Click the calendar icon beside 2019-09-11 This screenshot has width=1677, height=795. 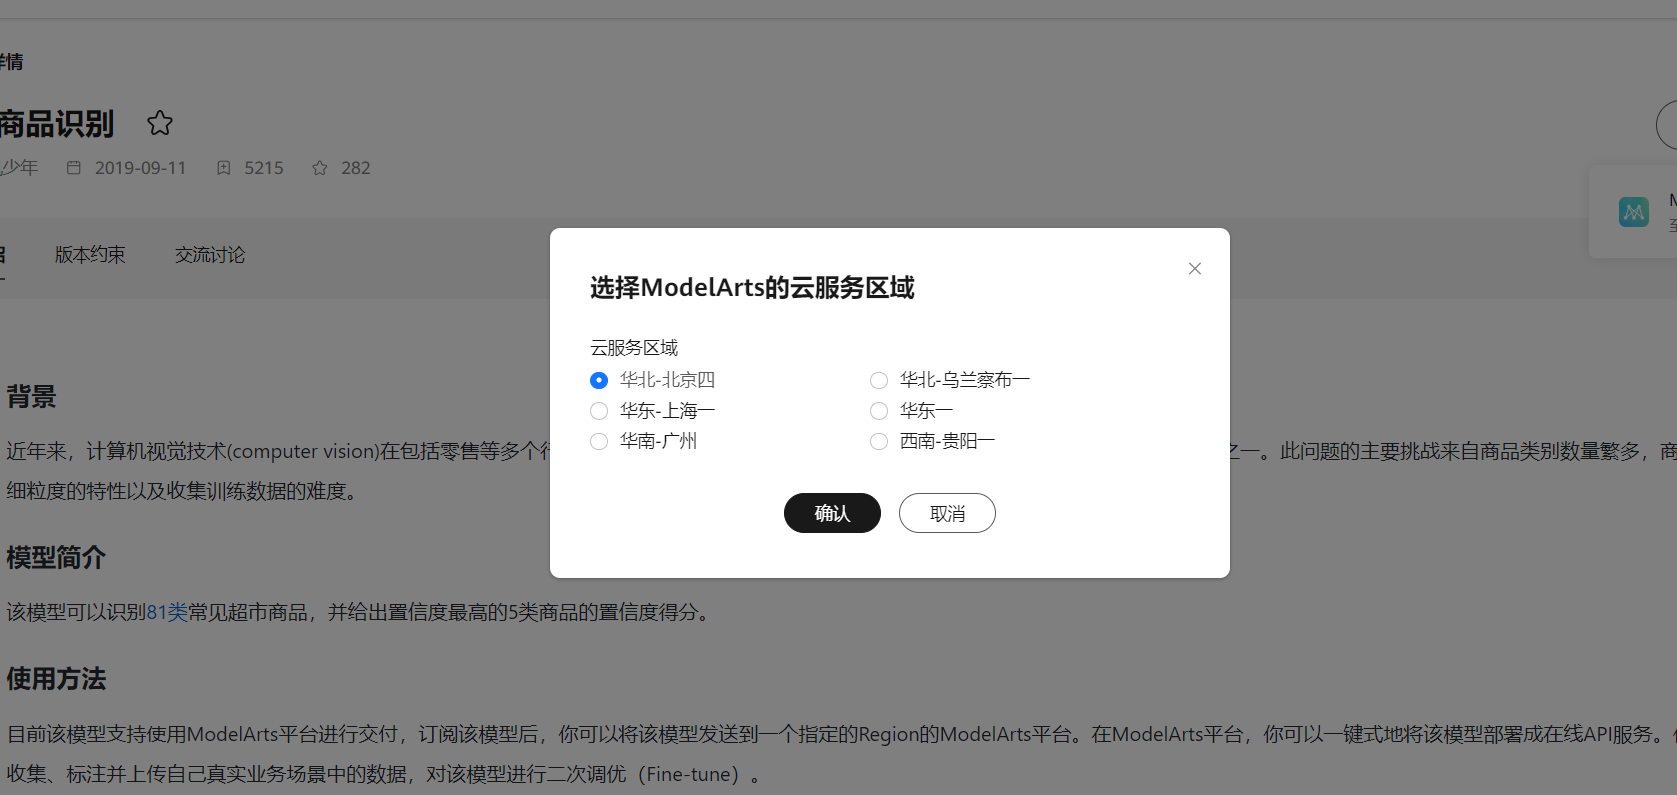click(x=74, y=168)
